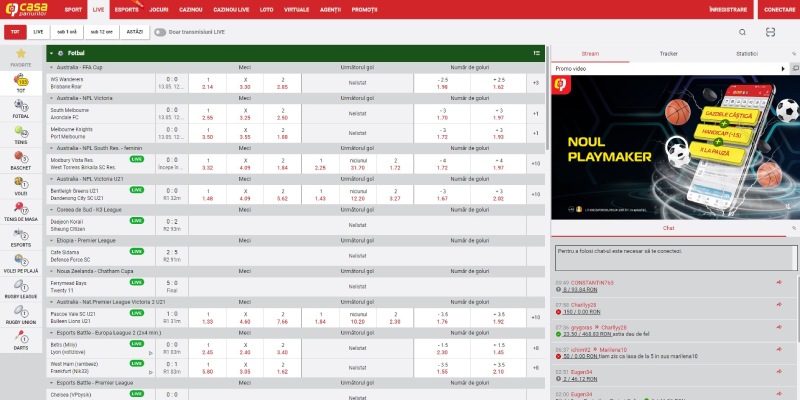Open CAZINOU in top navigation
The height and width of the screenshot is (400, 800).
pos(191,10)
